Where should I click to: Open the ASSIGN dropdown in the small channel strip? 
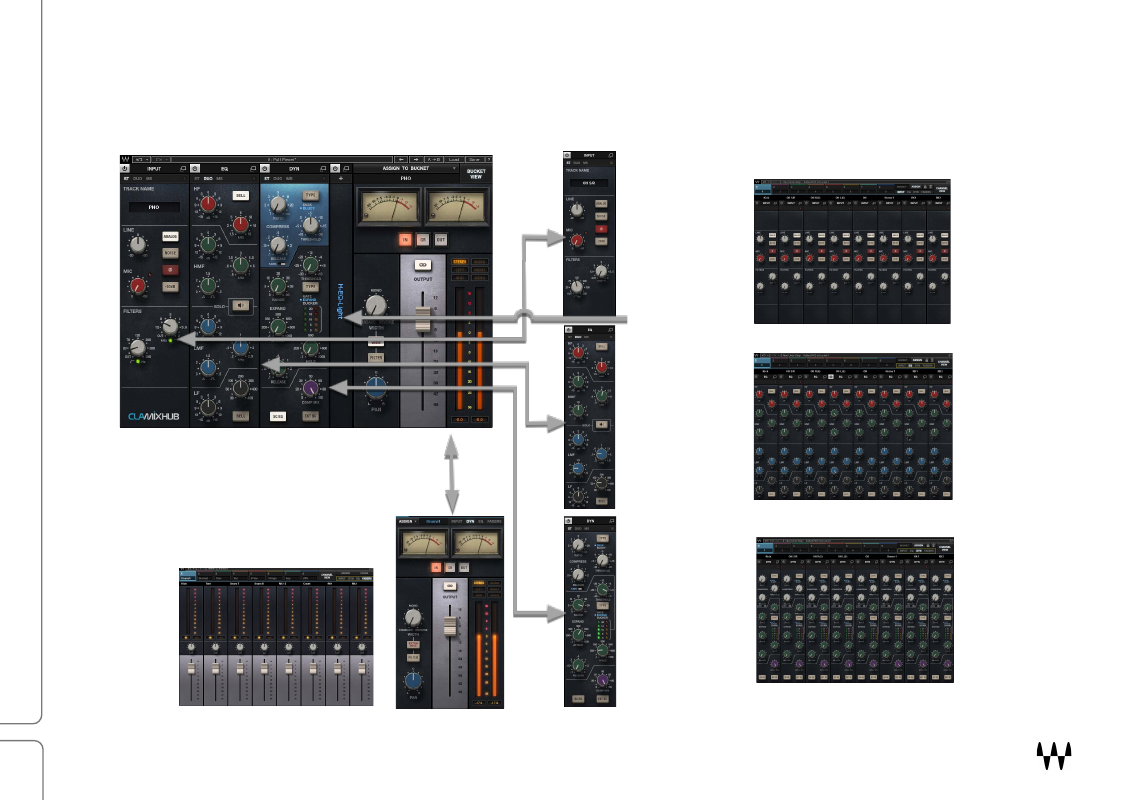(408, 521)
